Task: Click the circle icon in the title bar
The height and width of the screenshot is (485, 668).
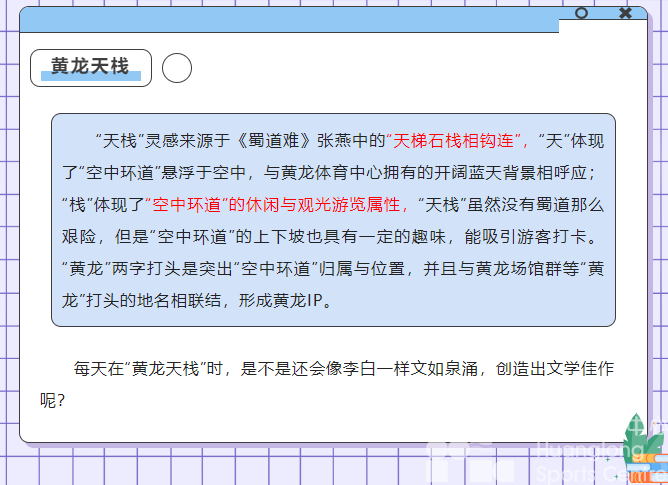Action: [581, 13]
